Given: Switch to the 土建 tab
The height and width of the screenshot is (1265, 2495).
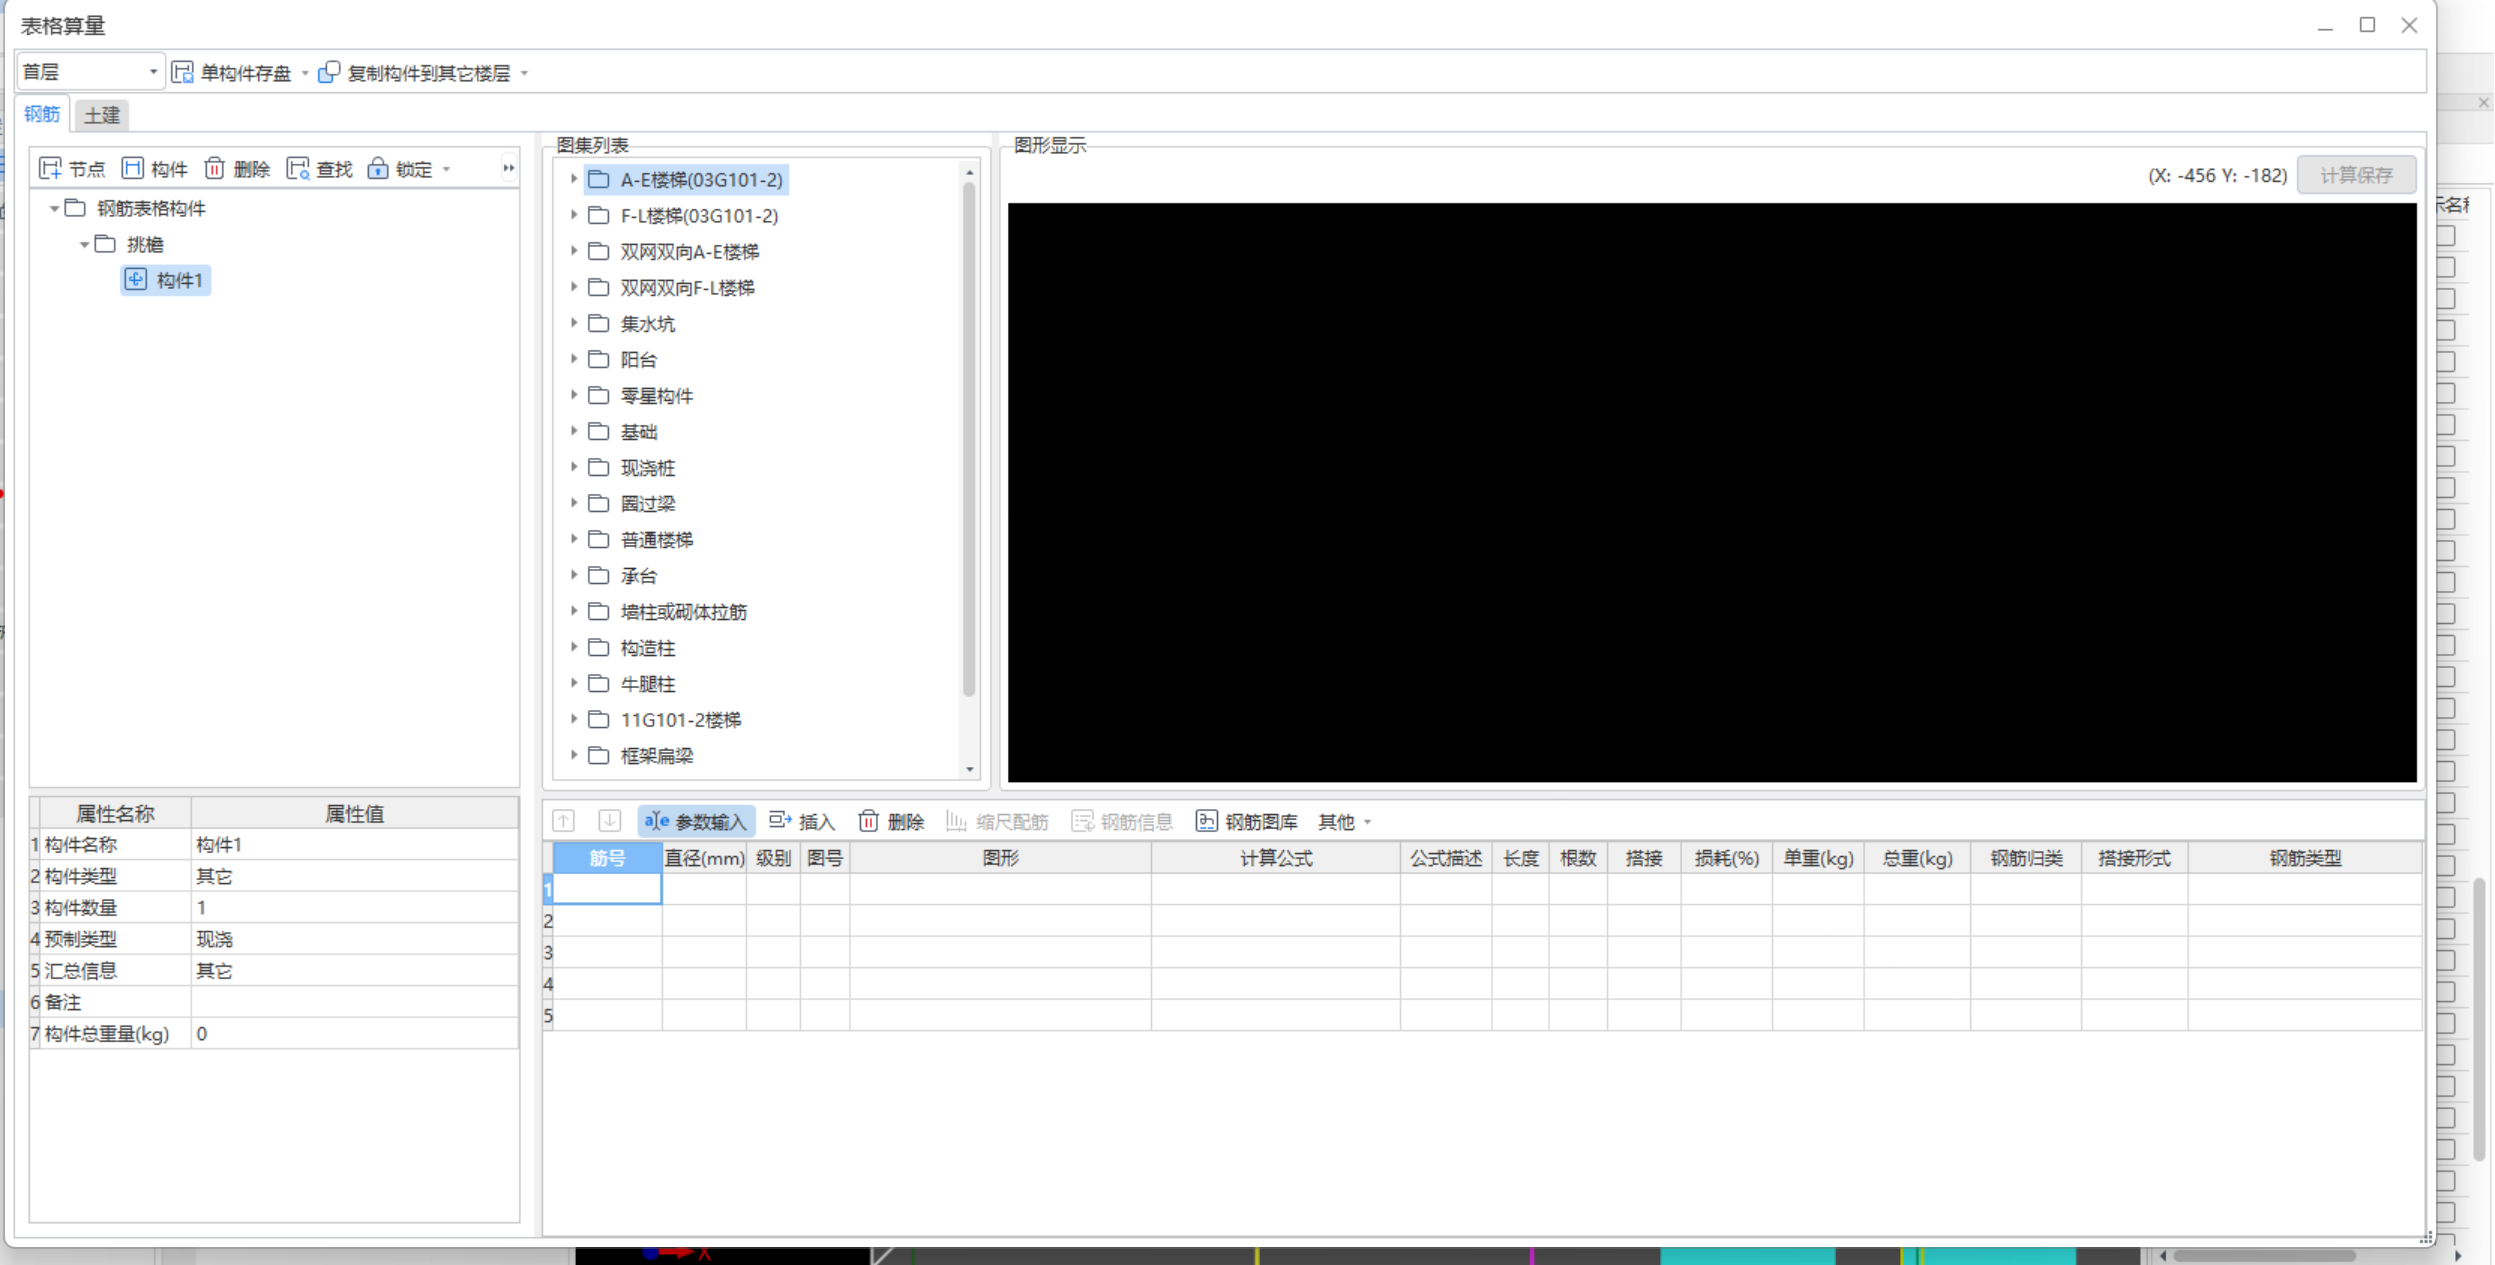Looking at the screenshot, I should [x=102, y=115].
